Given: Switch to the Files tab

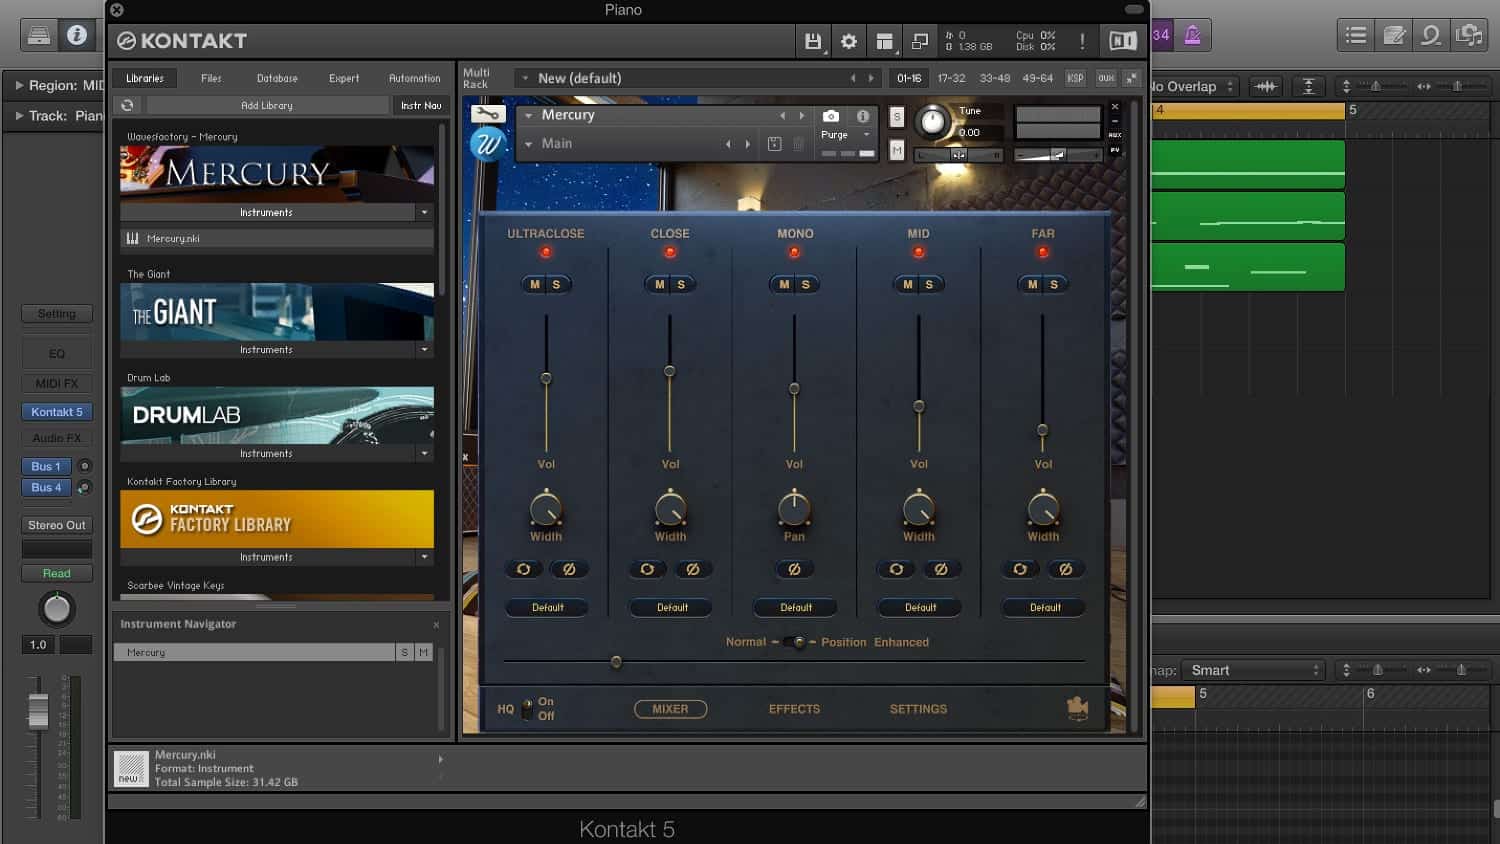Looking at the screenshot, I should 211,78.
